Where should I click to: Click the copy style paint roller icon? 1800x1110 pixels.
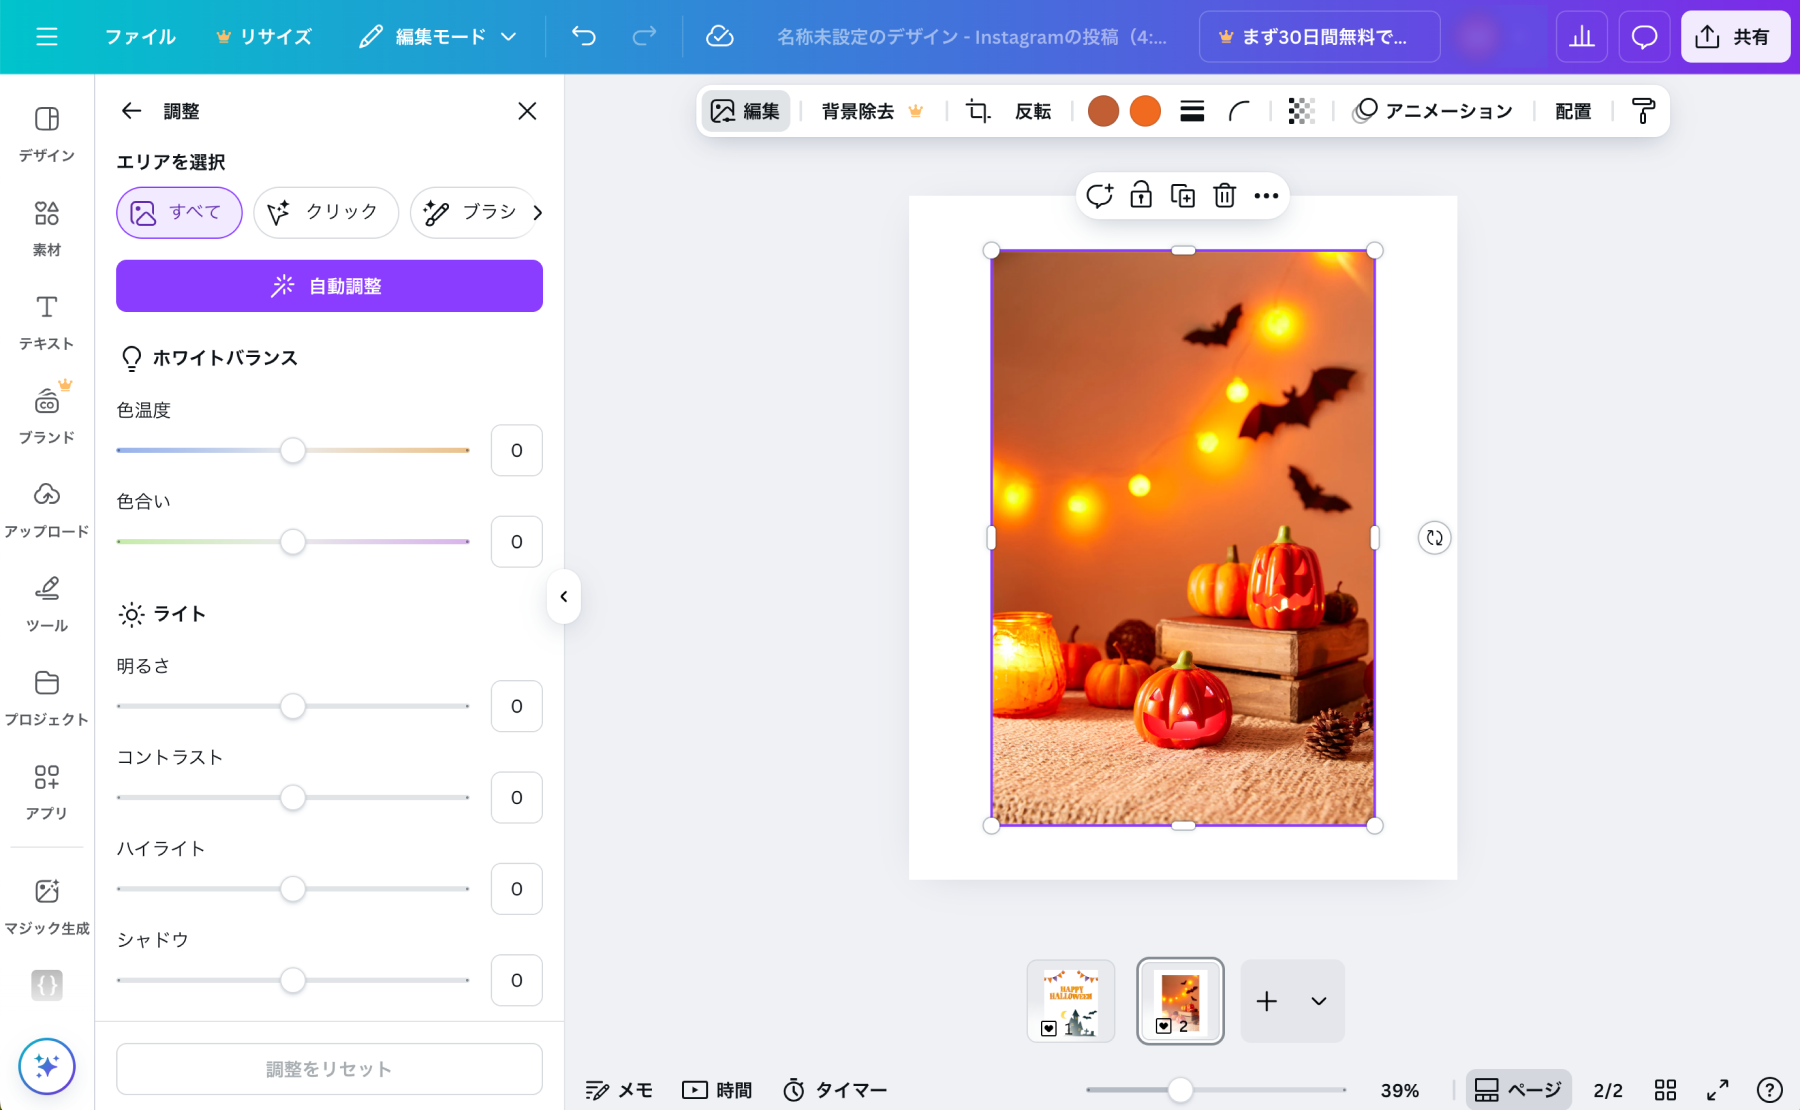1643,111
